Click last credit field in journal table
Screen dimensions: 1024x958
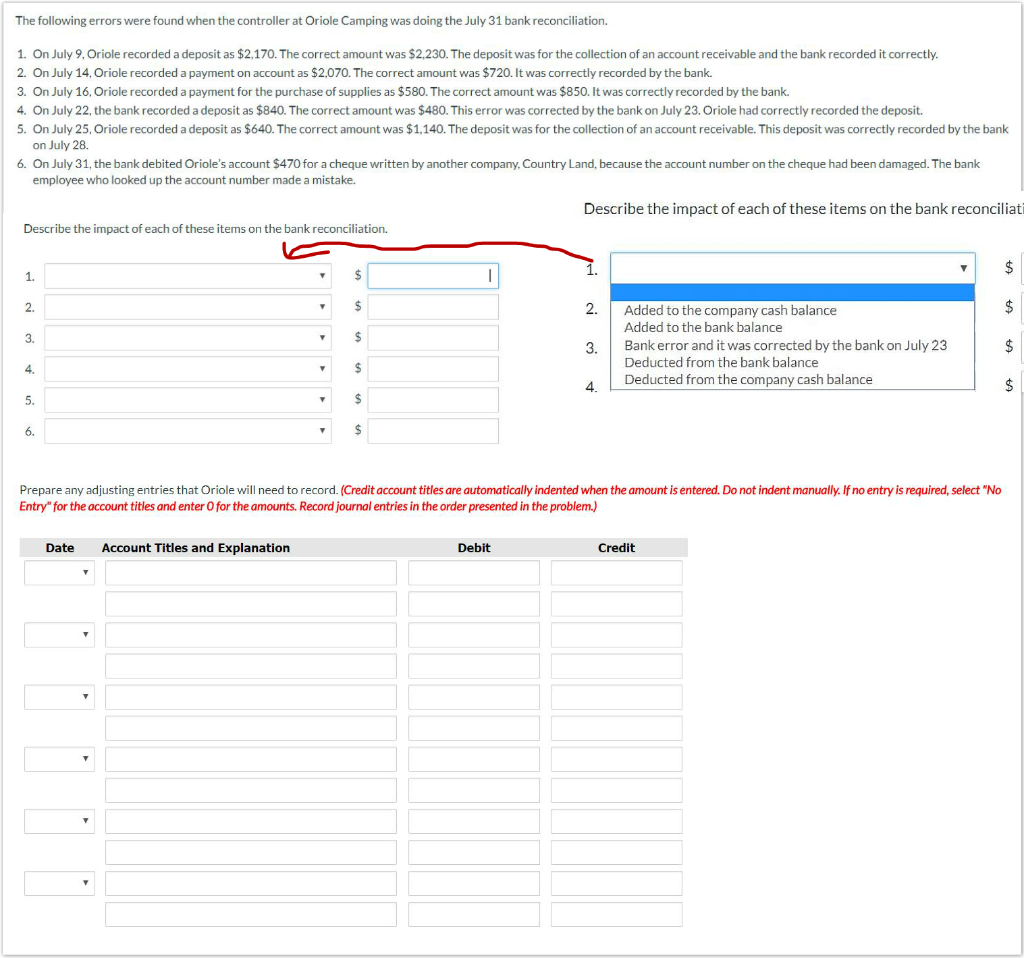616,914
